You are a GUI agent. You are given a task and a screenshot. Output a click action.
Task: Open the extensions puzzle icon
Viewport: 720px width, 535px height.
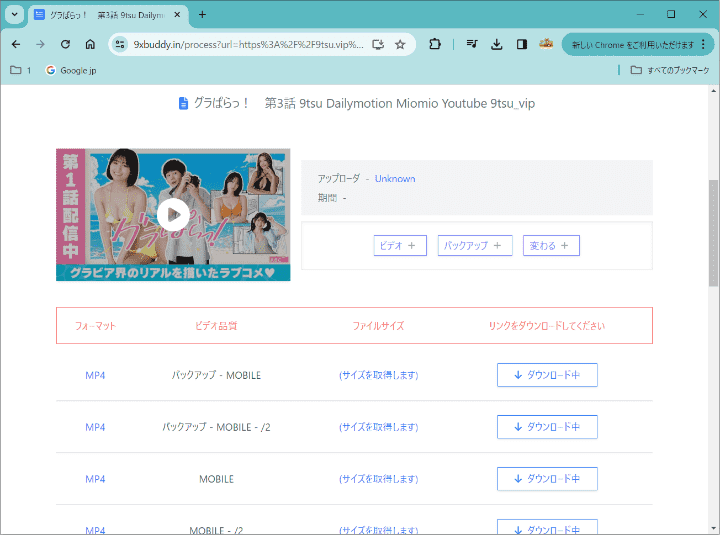click(435, 44)
